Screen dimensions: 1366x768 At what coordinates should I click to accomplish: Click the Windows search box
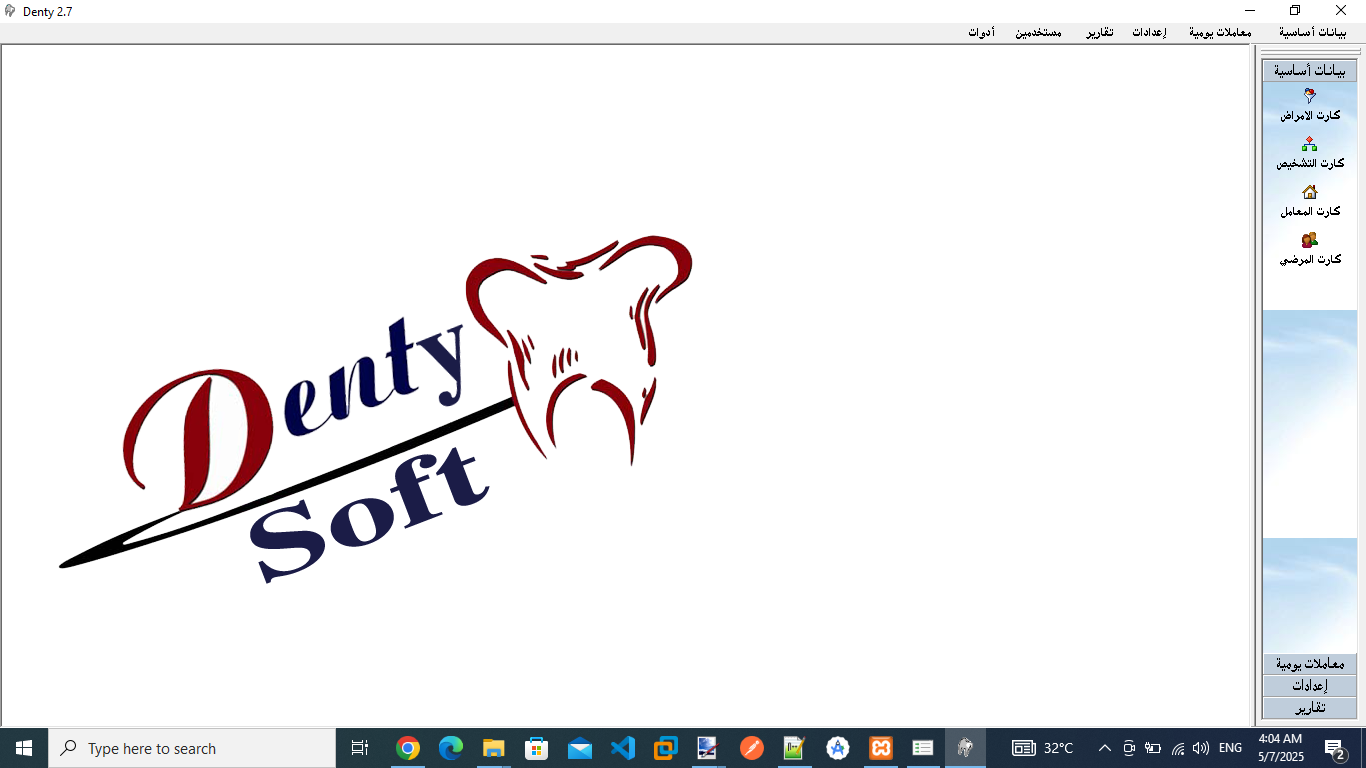192,748
